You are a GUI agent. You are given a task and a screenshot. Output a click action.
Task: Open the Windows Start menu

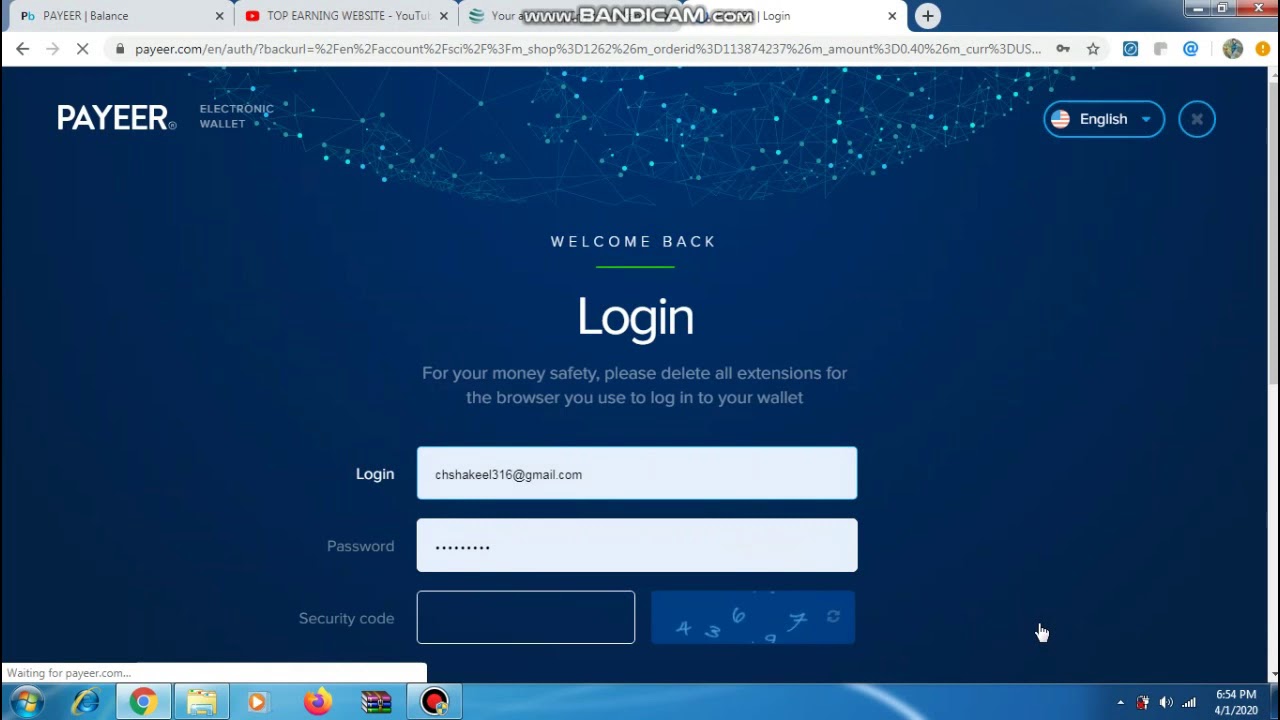(x=27, y=702)
